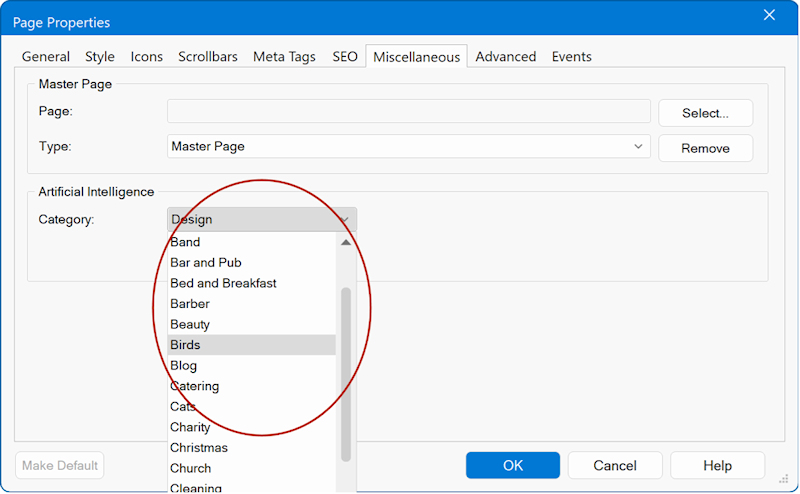The image size is (800, 494).
Task: Switch to the Events tab
Action: pyautogui.click(x=572, y=57)
